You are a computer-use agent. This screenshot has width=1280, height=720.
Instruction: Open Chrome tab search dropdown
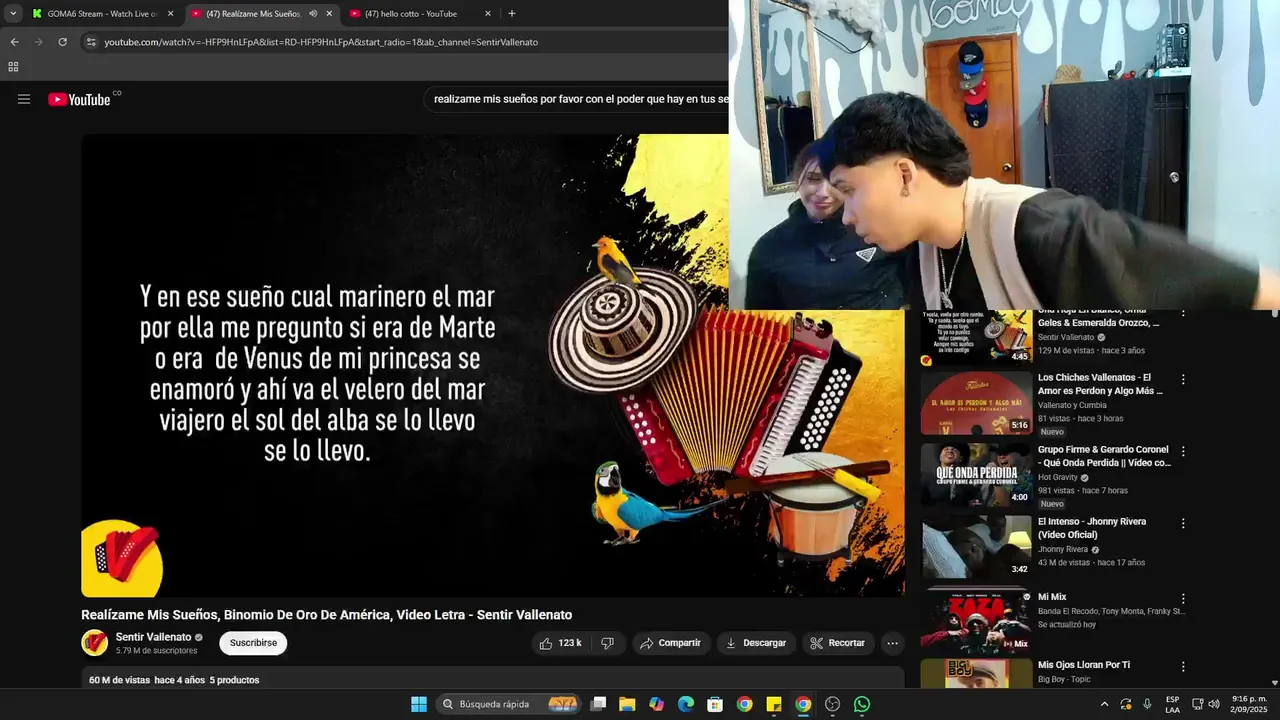tap(13, 14)
